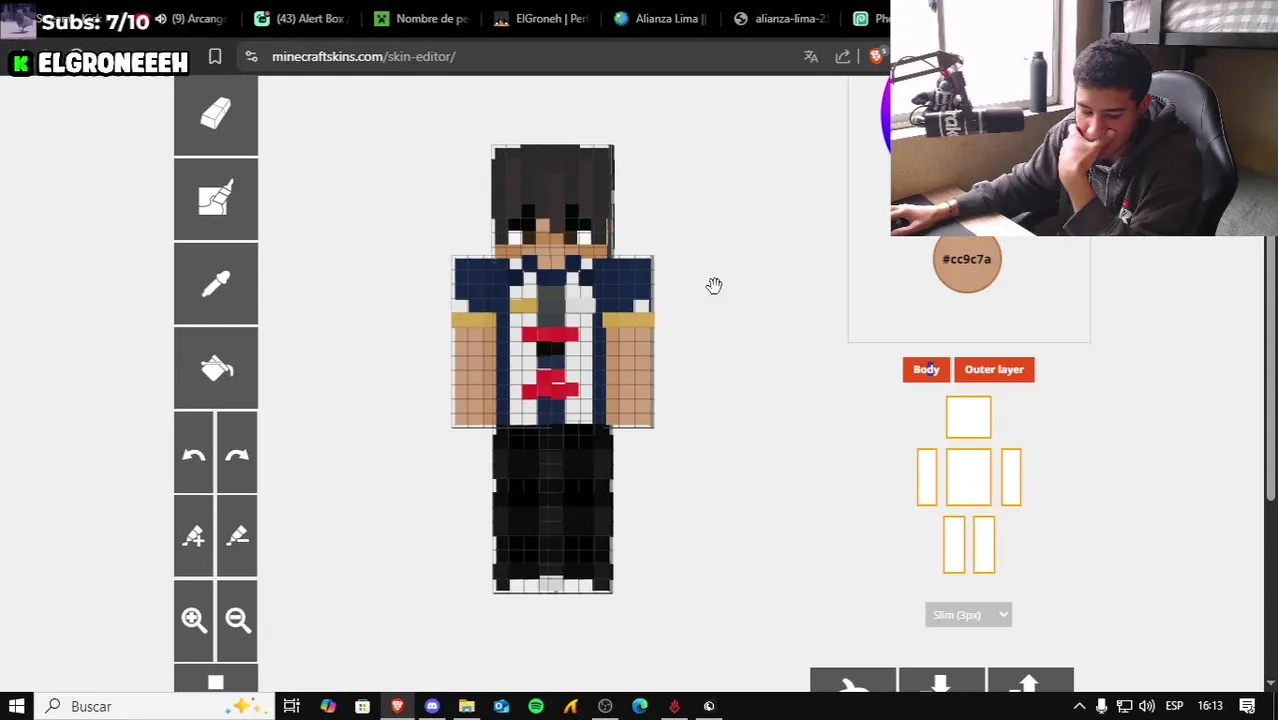Redo the last edit

237,454
